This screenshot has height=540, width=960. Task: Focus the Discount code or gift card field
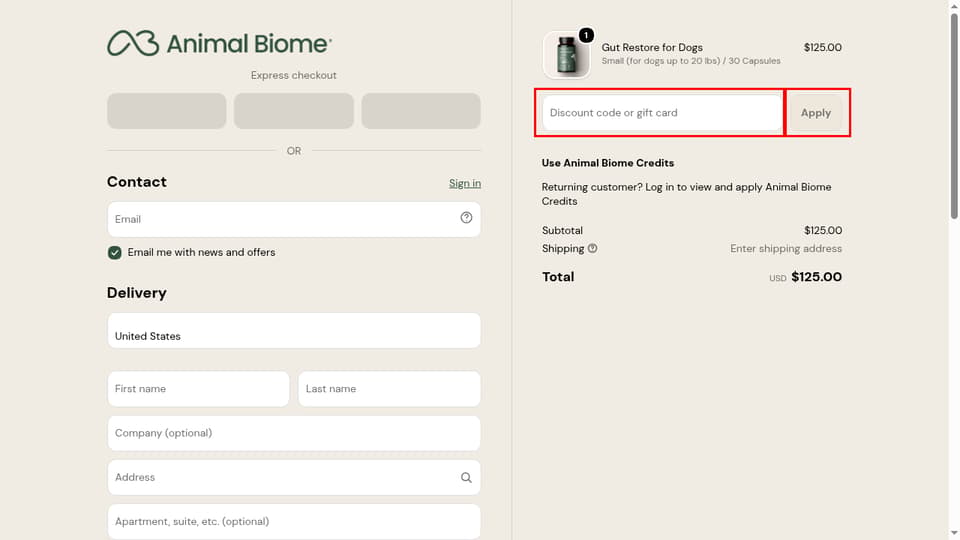tap(662, 113)
